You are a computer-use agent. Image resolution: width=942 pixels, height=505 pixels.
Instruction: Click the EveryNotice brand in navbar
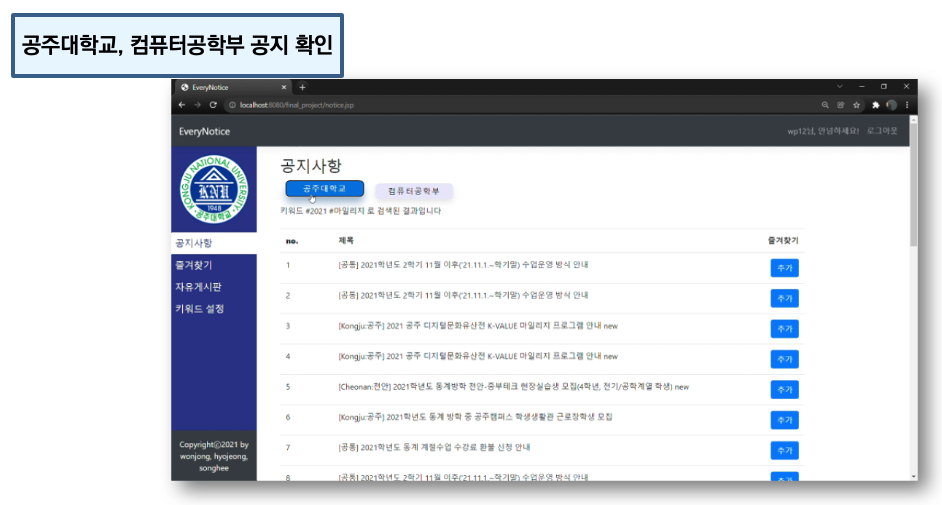[204, 132]
